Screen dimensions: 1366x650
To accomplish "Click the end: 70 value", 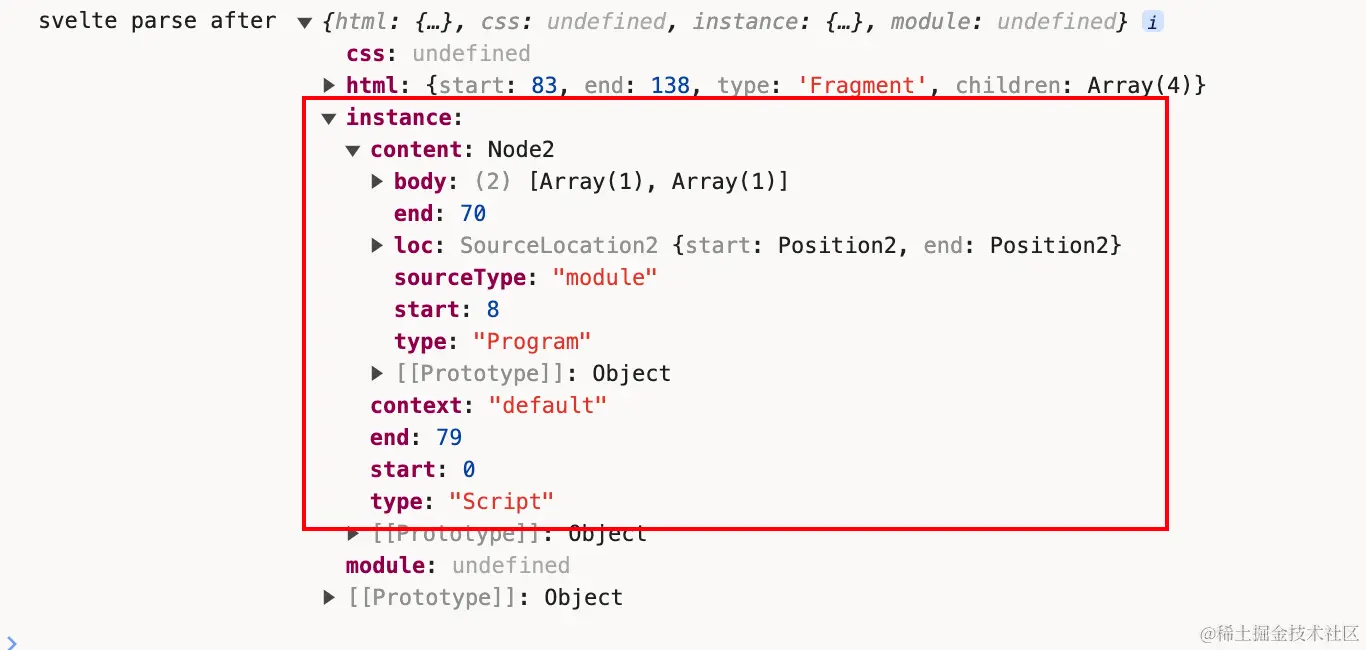I will (473, 214).
